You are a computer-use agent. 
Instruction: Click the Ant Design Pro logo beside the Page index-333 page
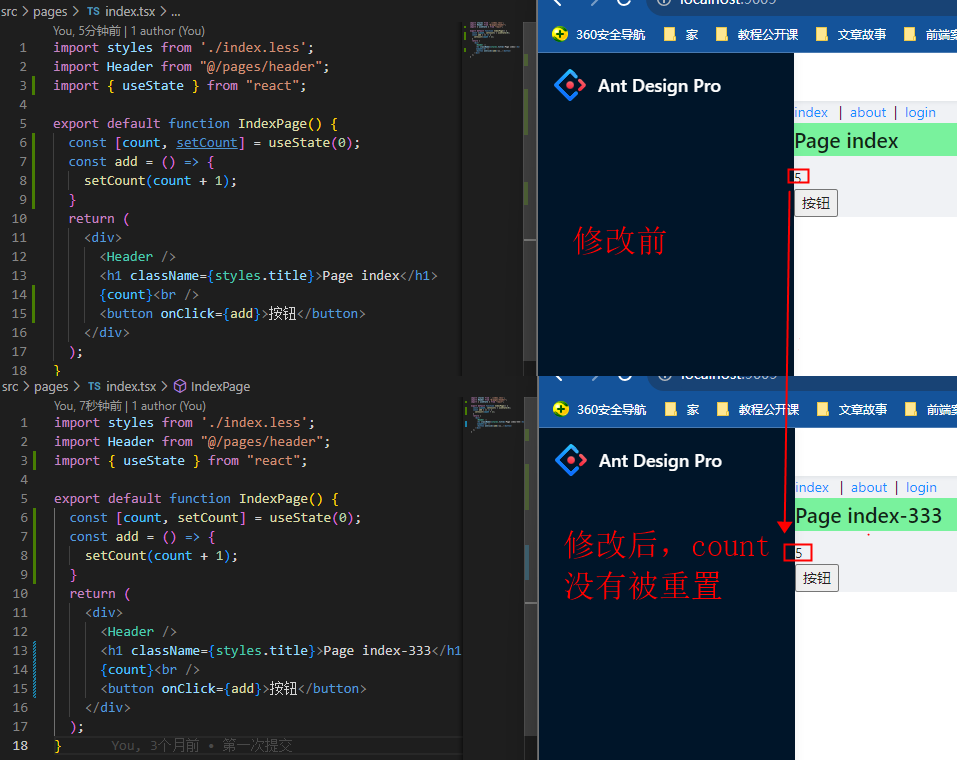pyautogui.click(x=571, y=460)
